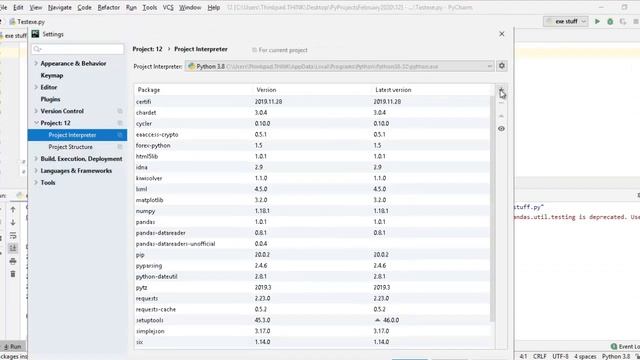Click CRLF line separator in status bar
Viewport: 640px width, 360px height.
click(539, 356)
